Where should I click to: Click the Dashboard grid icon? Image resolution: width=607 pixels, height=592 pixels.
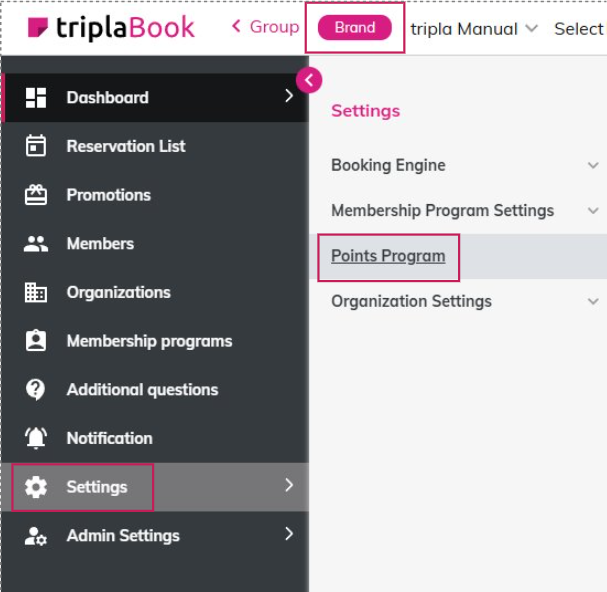coord(36,97)
